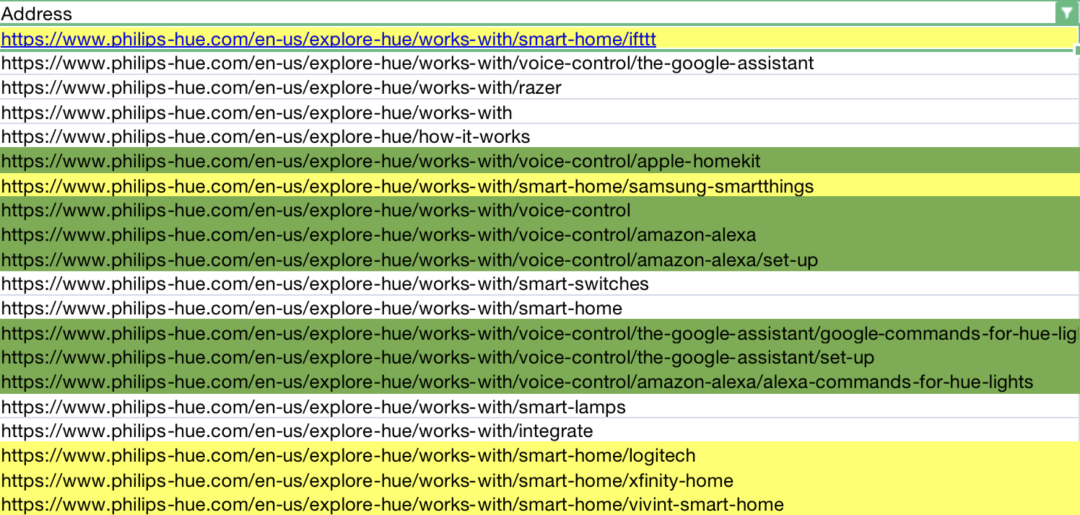This screenshot has height=515, width=1080.
Task: Select the alexa-commands-for-hue-lights URL cell
Action: coord(540,382)
